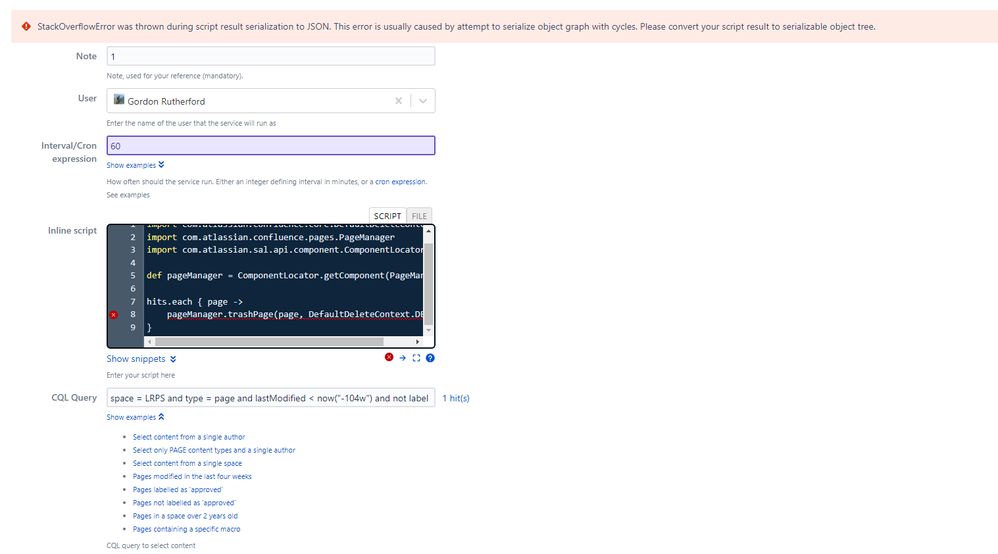
Task: Click the blue arrow icon below the script
Action: point(402,358)
